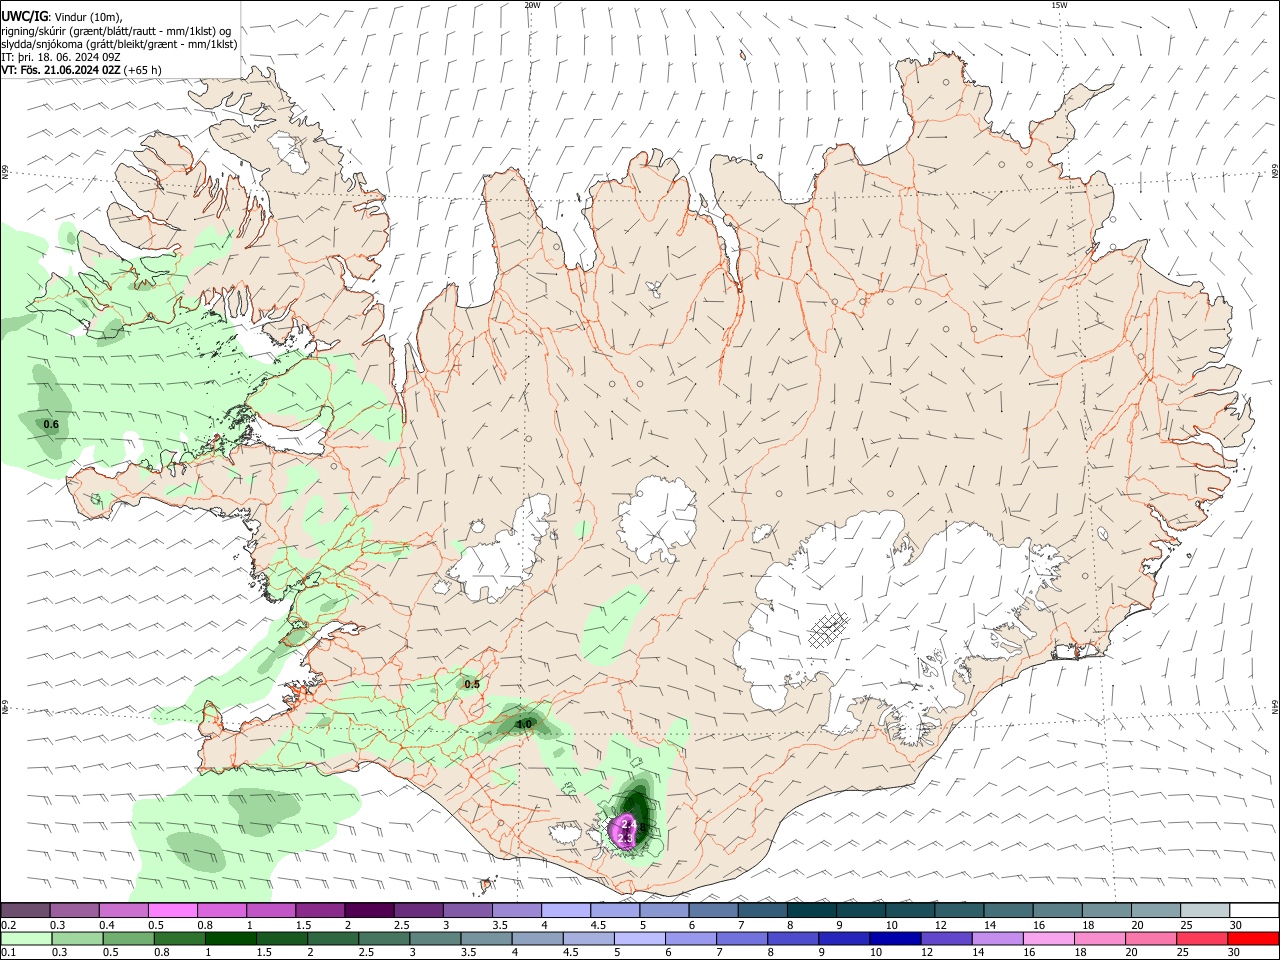1280x960 pixels.
Task: Select the palest green 0.1–0.3 rain scale swatch
Action: [26, 938]
